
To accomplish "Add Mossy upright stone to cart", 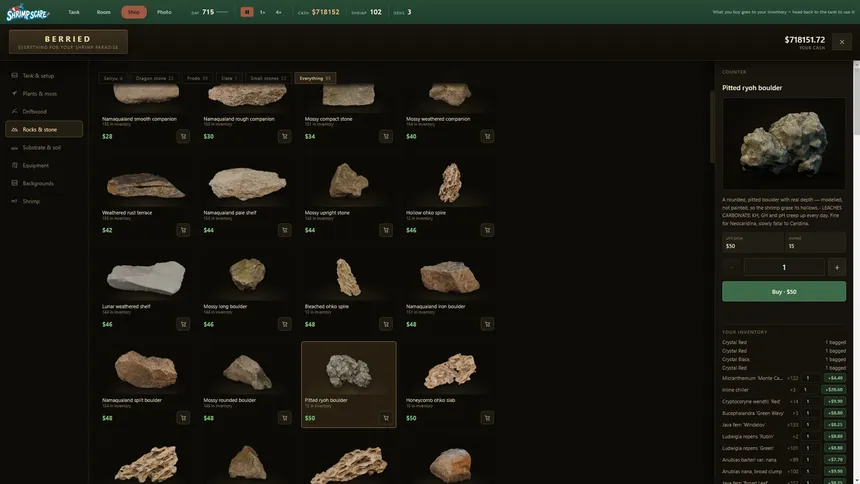I will point(386,230).
